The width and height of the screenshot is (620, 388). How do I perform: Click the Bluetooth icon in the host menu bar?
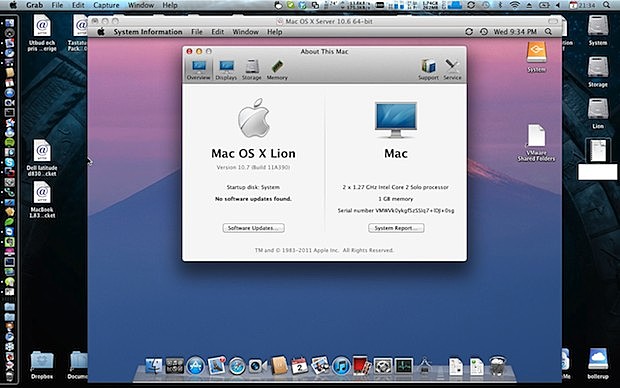tap(499, 5)
